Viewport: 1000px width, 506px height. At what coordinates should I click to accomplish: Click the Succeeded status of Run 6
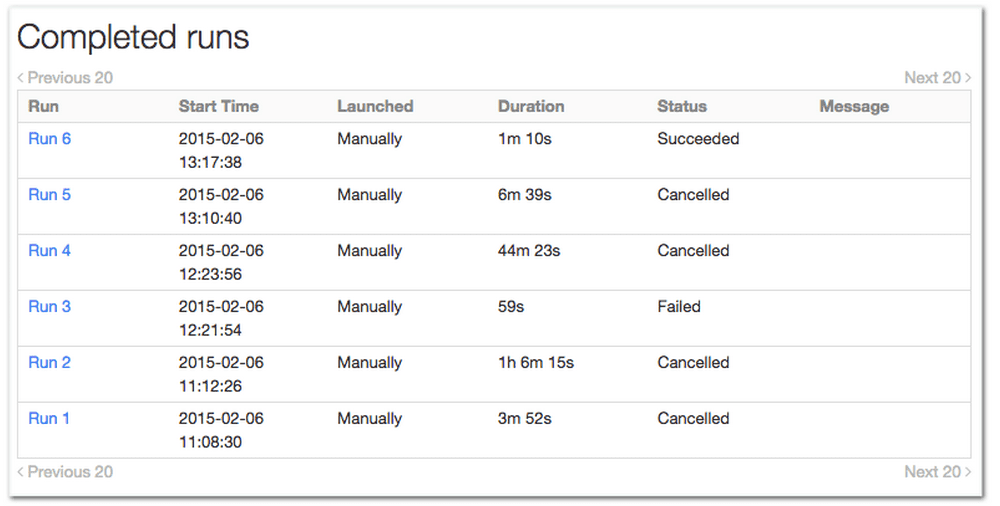(x=698, y=139)
